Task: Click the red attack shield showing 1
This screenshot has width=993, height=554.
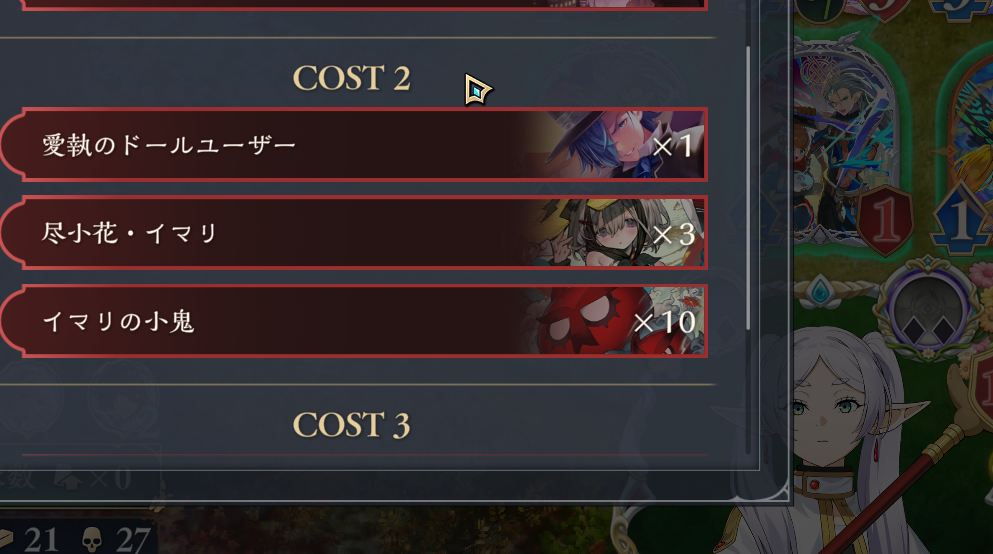Action: pos(885,220)
